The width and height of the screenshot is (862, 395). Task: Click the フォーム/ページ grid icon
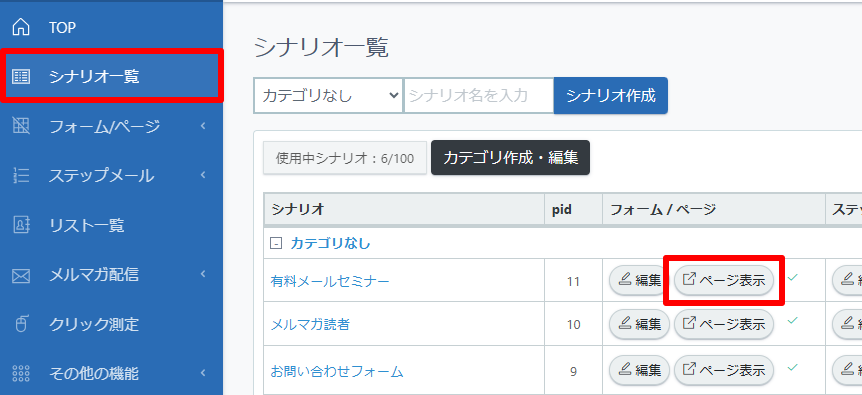tap(21, 126)
